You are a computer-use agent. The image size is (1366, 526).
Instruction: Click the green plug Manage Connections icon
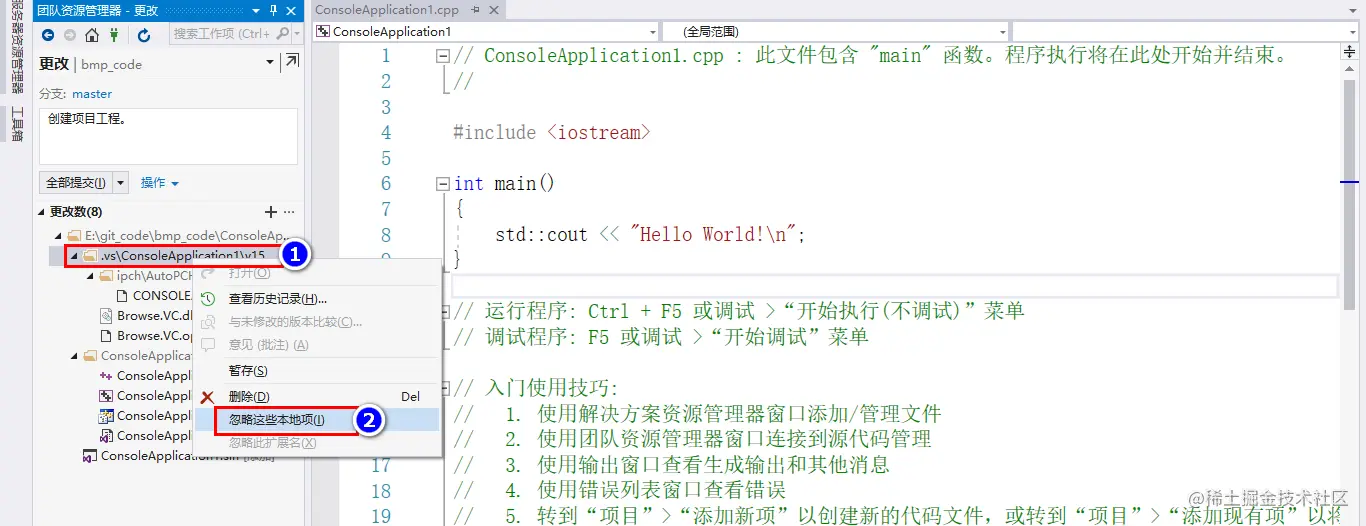[x=114, y=35]
